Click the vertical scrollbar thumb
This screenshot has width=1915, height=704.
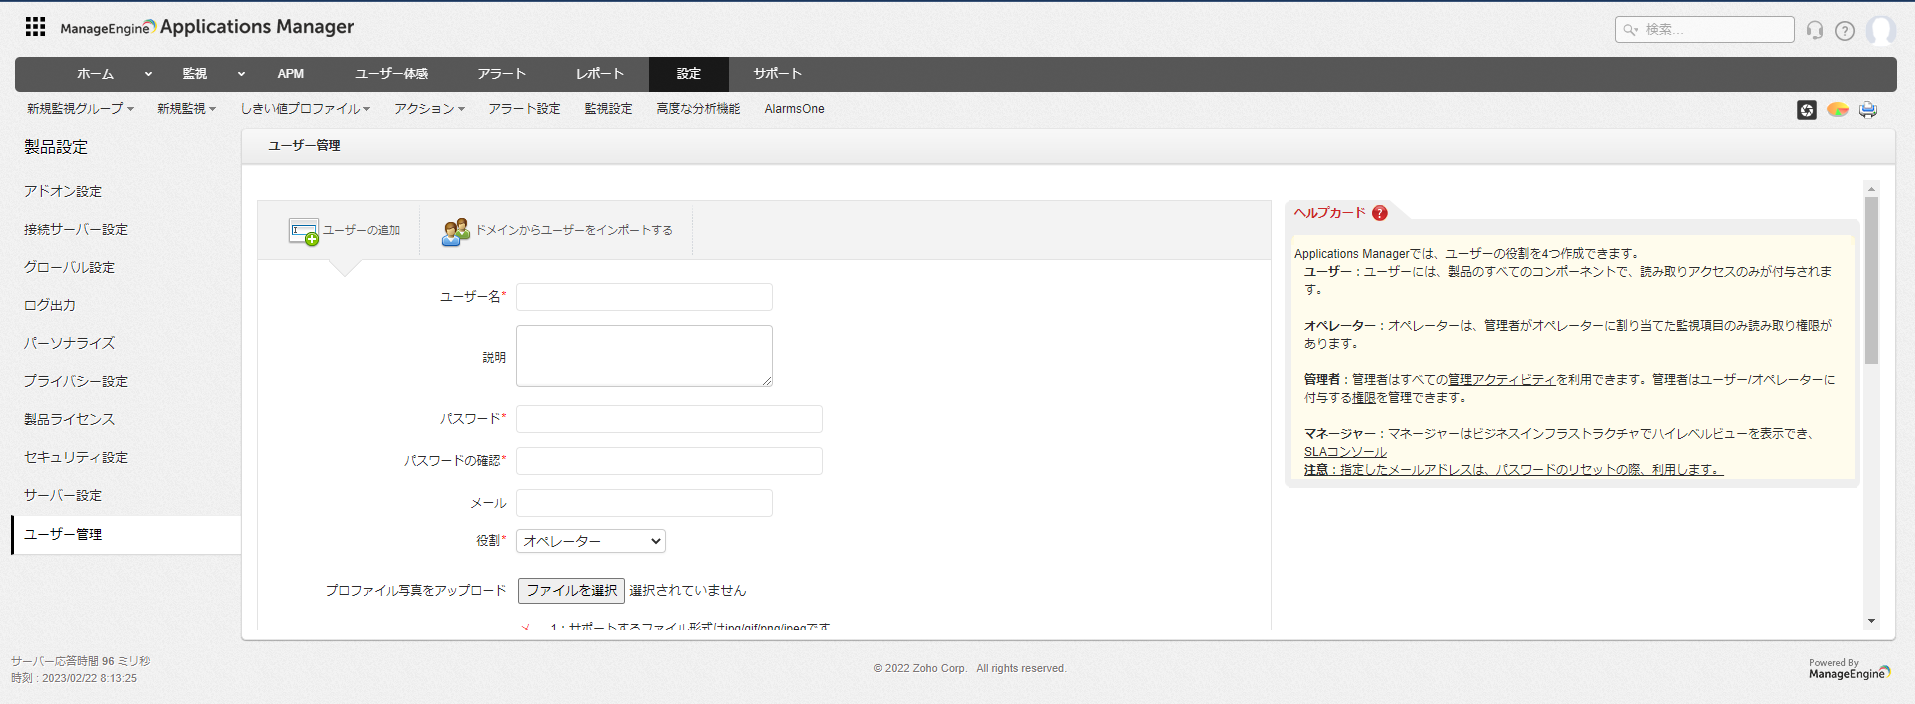(1871, 280)
